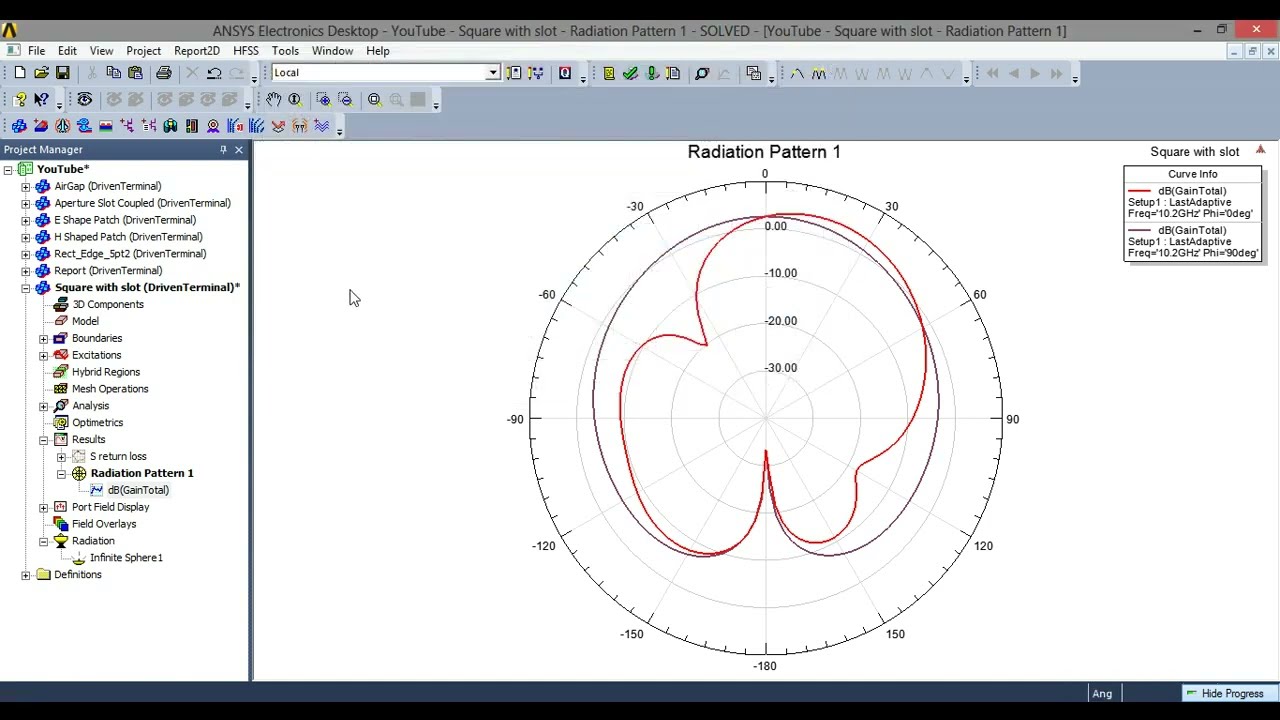Click the Paste clipboard icon

[135, 73]
